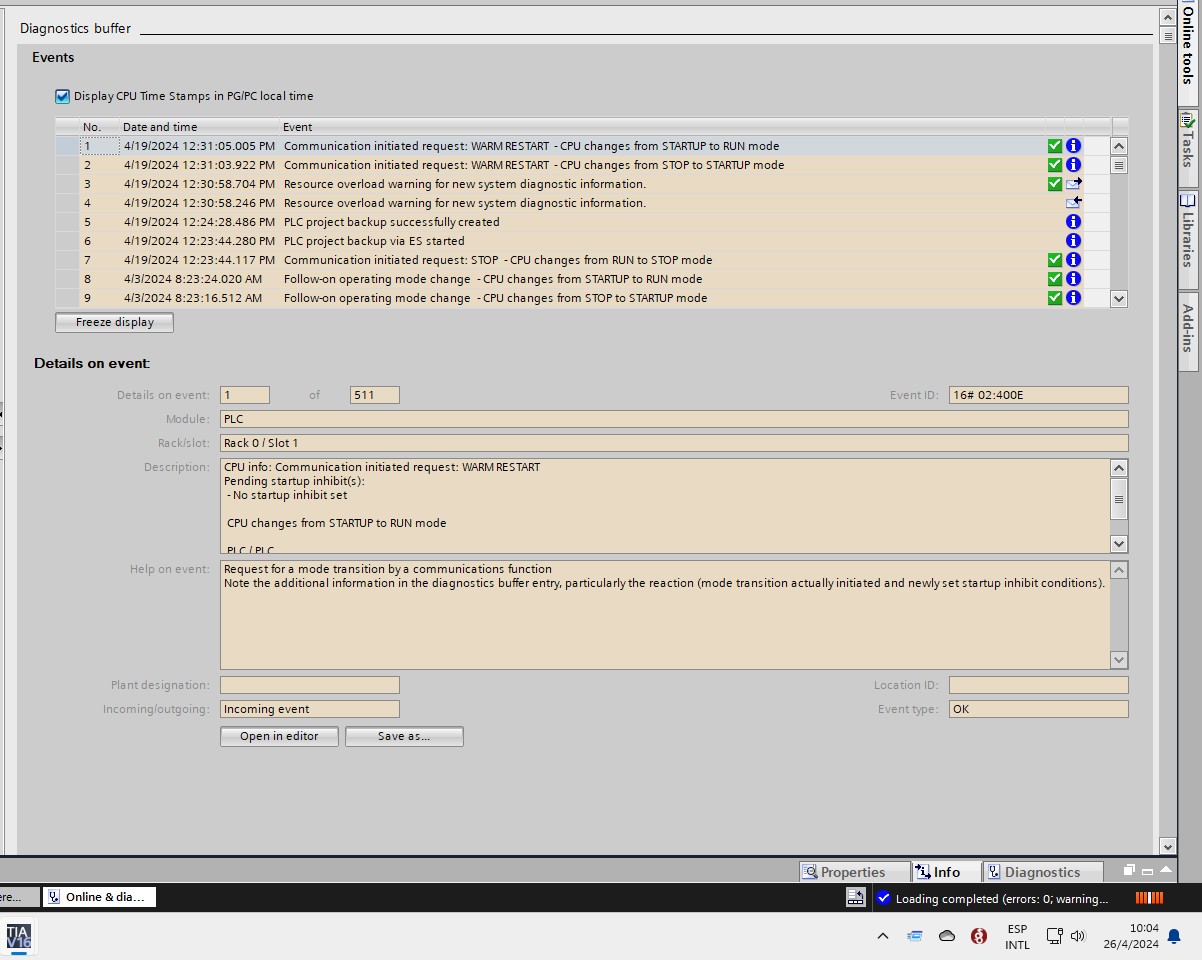
Task: Switch to the Diagnostics tab
Action: coord(1043,872)
